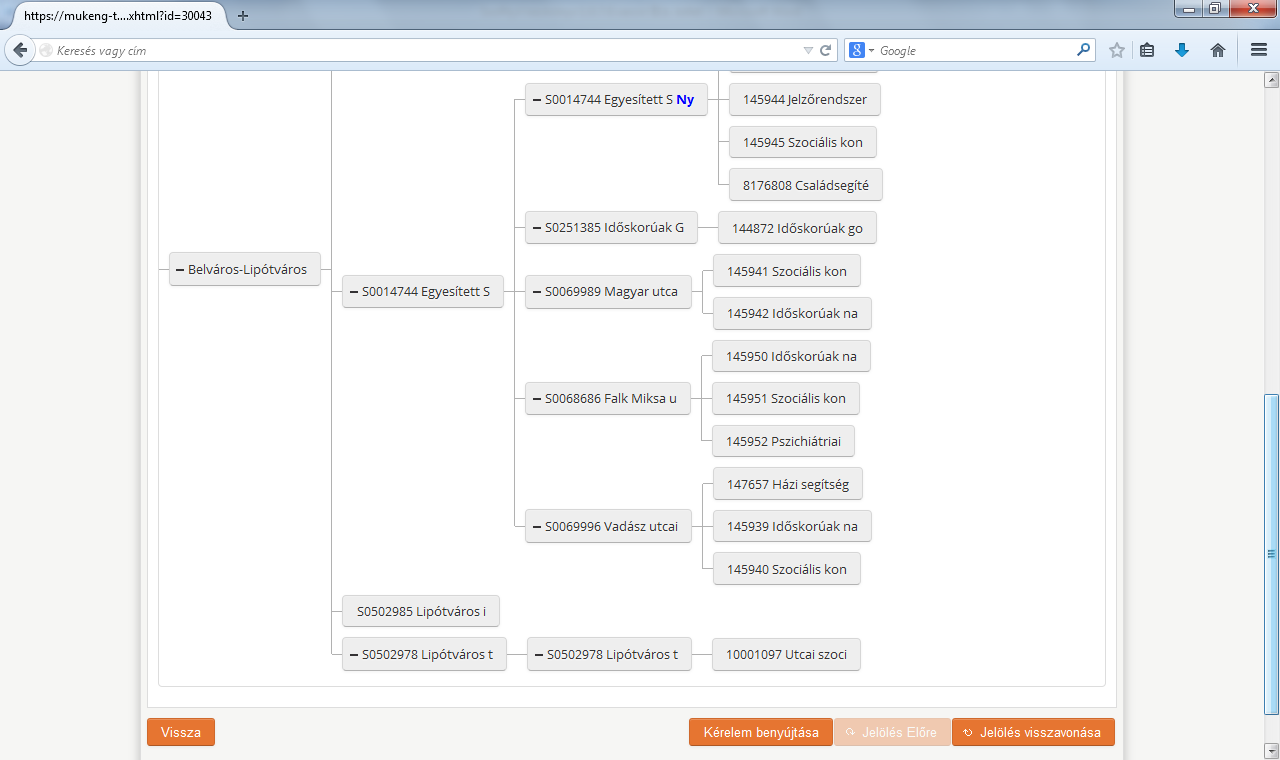Bookmark this page with the star icon
Viewport: 1280px width, 760px height.
1117,50
